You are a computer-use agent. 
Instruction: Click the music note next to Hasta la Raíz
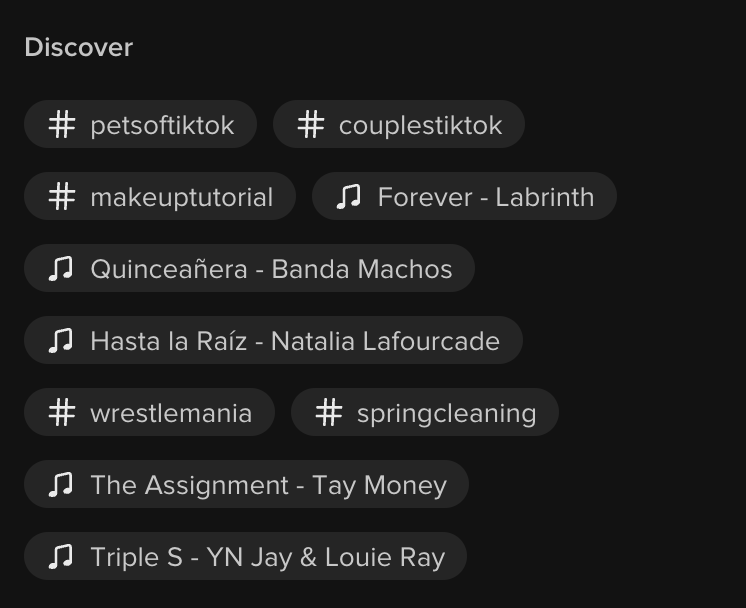[61, 341]
